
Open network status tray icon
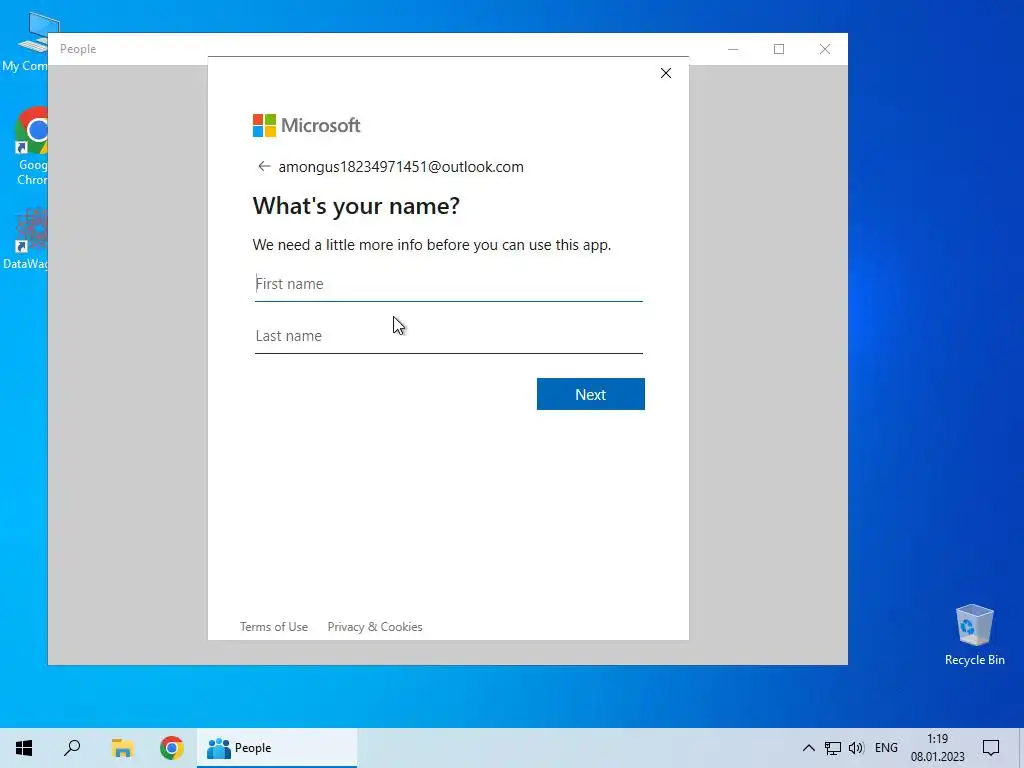(x=833, y=748)
